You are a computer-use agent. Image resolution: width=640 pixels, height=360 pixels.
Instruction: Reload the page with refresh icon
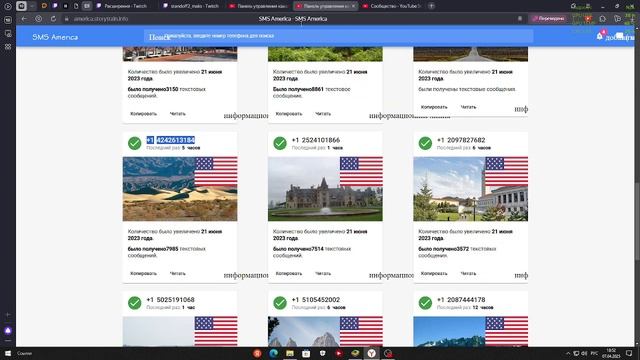coord(53,19)
